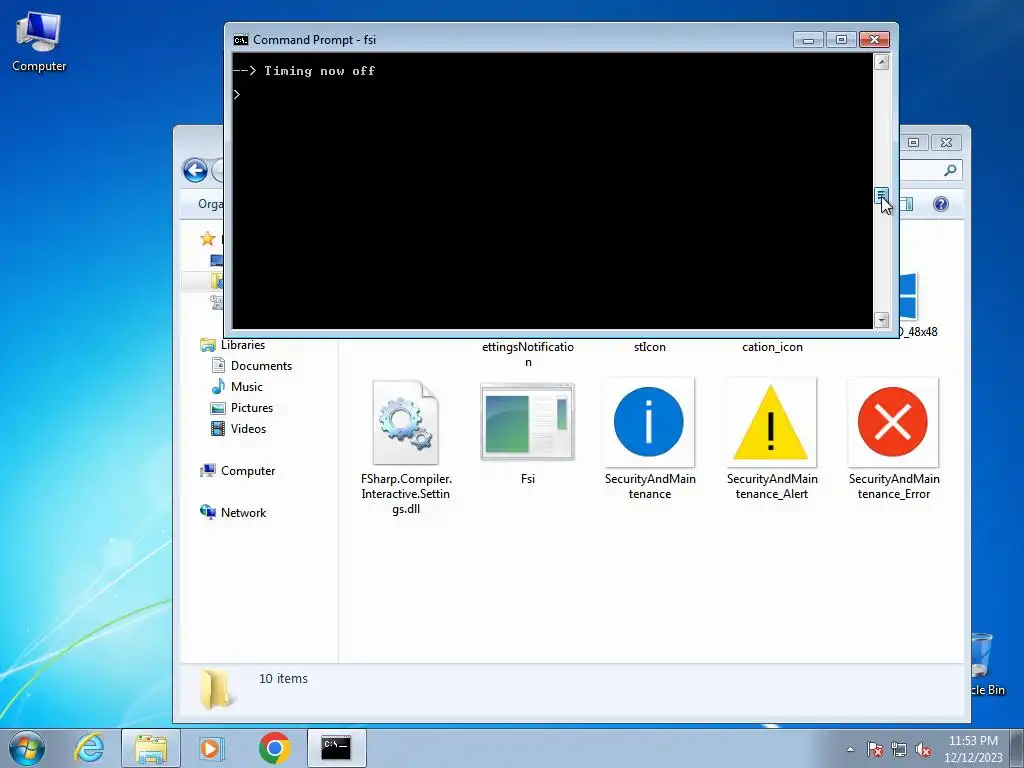This screenshot has width=1024, height=768.
Task: Click the scroll-up arrow in Command Prompt
Action: (x=882, y=62)
